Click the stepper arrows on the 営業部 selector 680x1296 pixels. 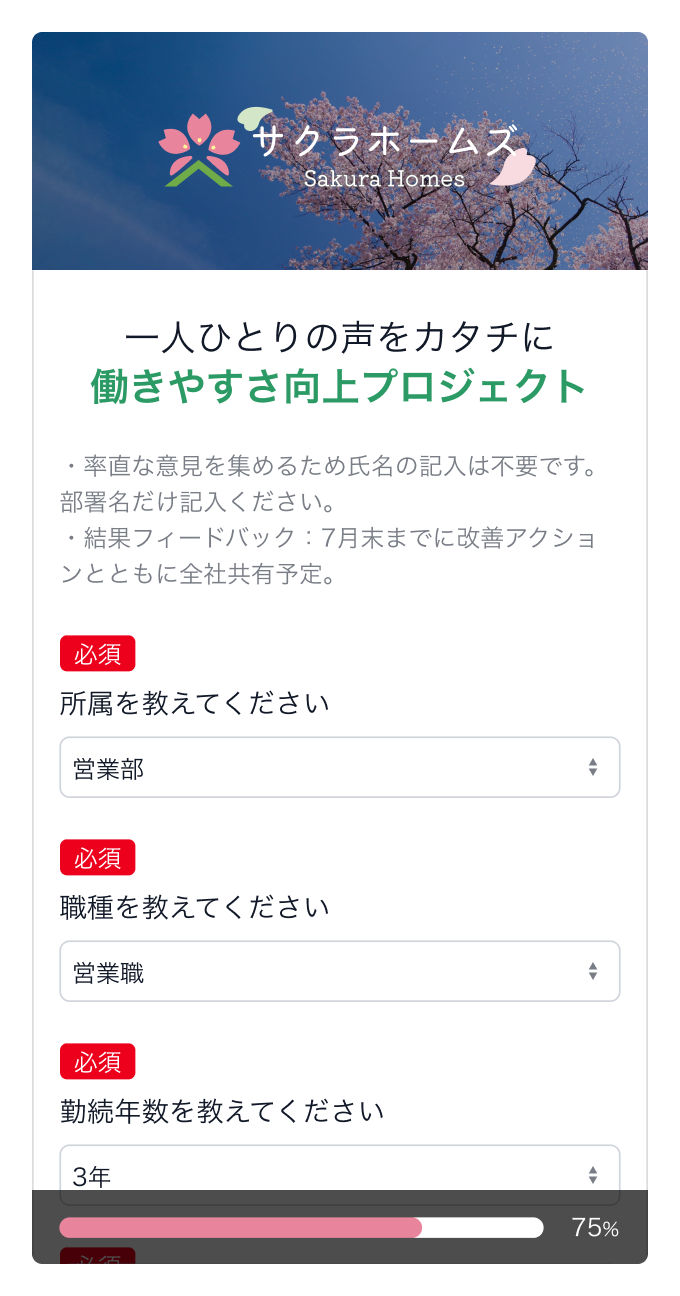click(590, 767)
